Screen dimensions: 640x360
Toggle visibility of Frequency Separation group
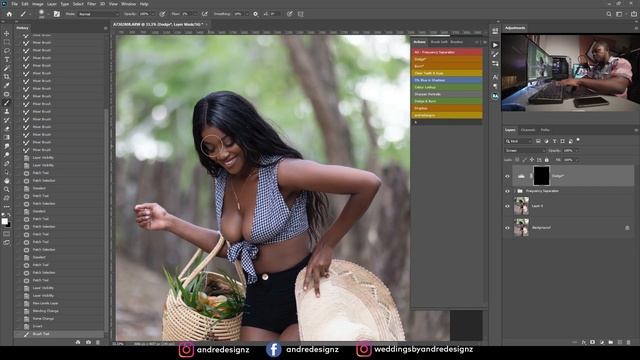click(507, 191)
